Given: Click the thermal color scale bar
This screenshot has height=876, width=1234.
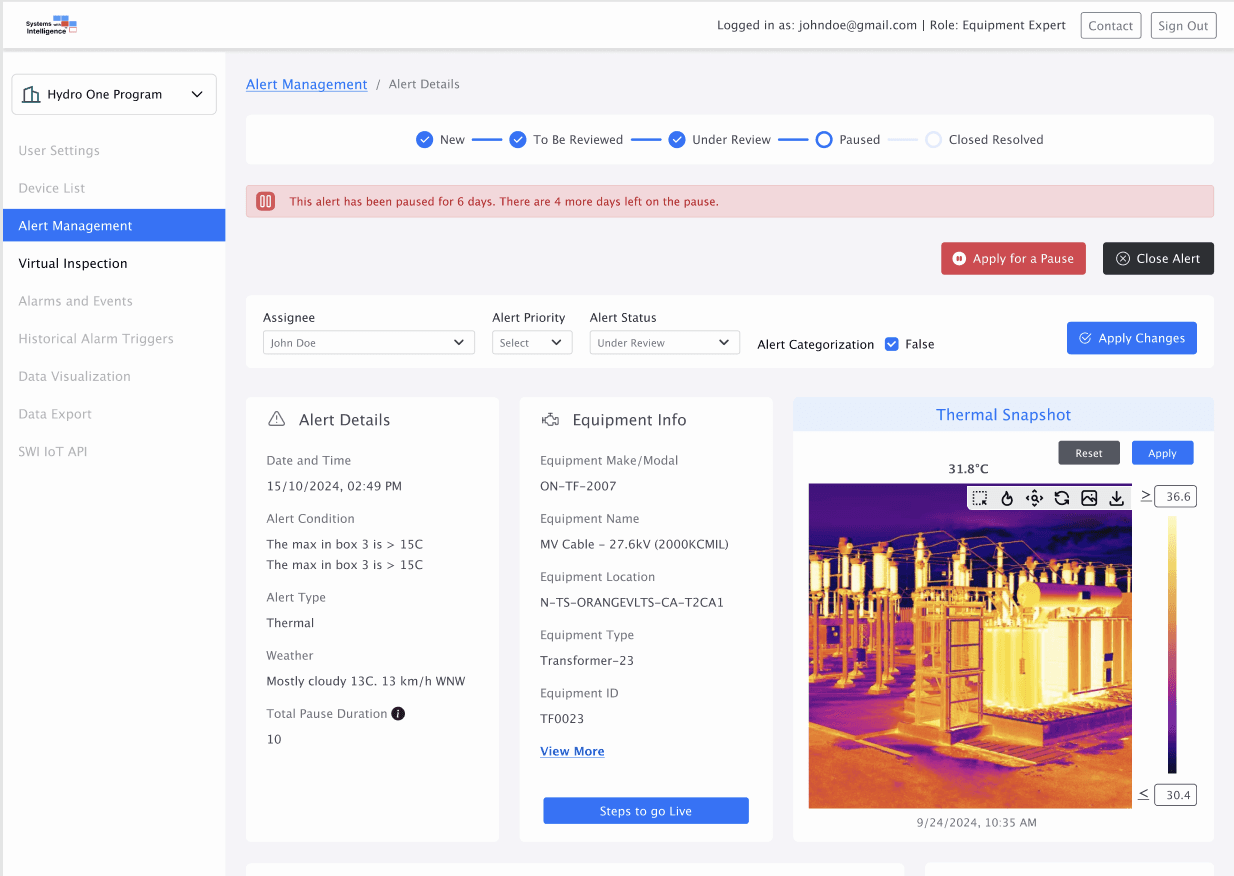Looking at the screenshot, I should (1172, 645).
